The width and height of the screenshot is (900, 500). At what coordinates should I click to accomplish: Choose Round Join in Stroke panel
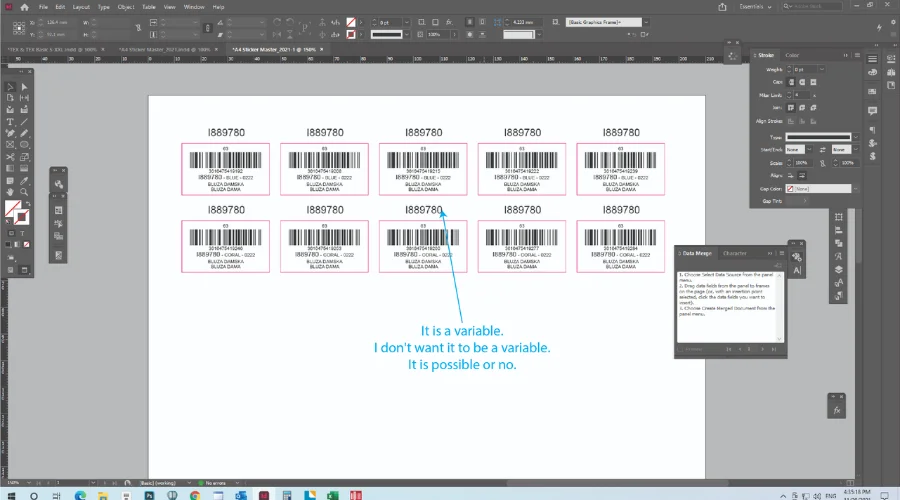[802, 107]
